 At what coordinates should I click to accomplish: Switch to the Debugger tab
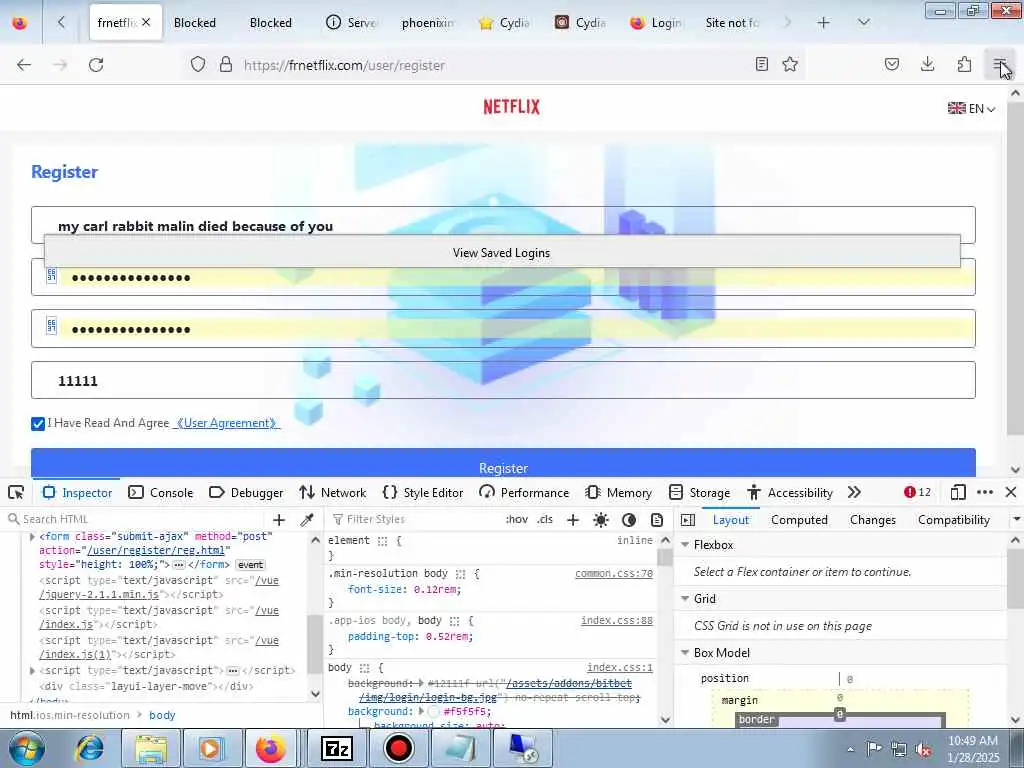coord(246,492)
